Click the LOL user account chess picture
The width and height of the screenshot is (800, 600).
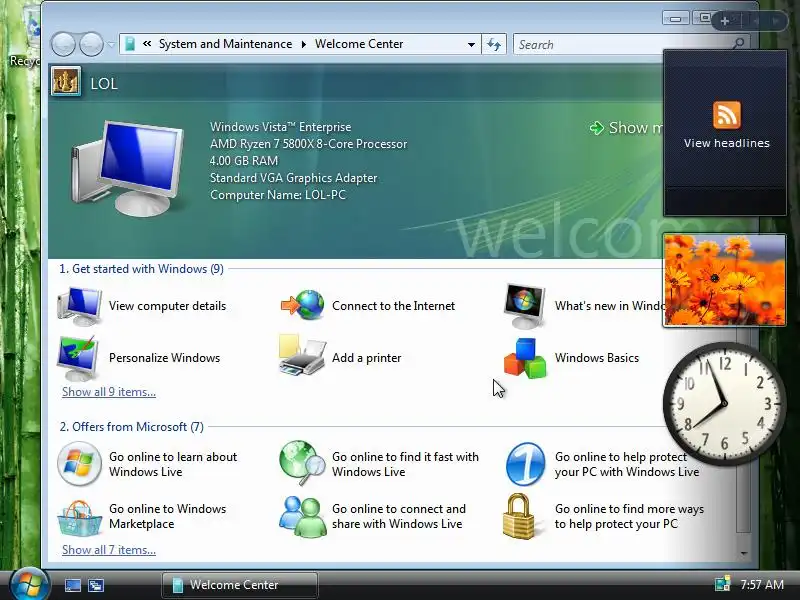[x=66, y=82]
